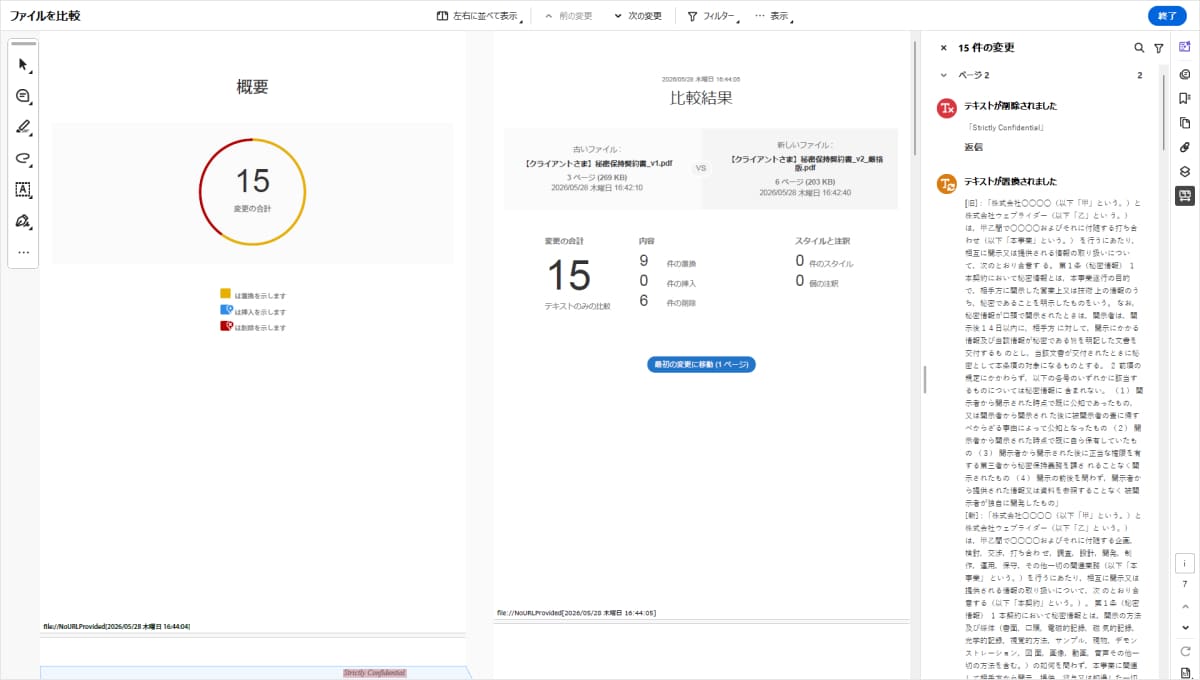Click the highlighted Strictly Confidential text
Image resolution: width=1200 pixels, height=680 pixels.
(x=374, y=673)
